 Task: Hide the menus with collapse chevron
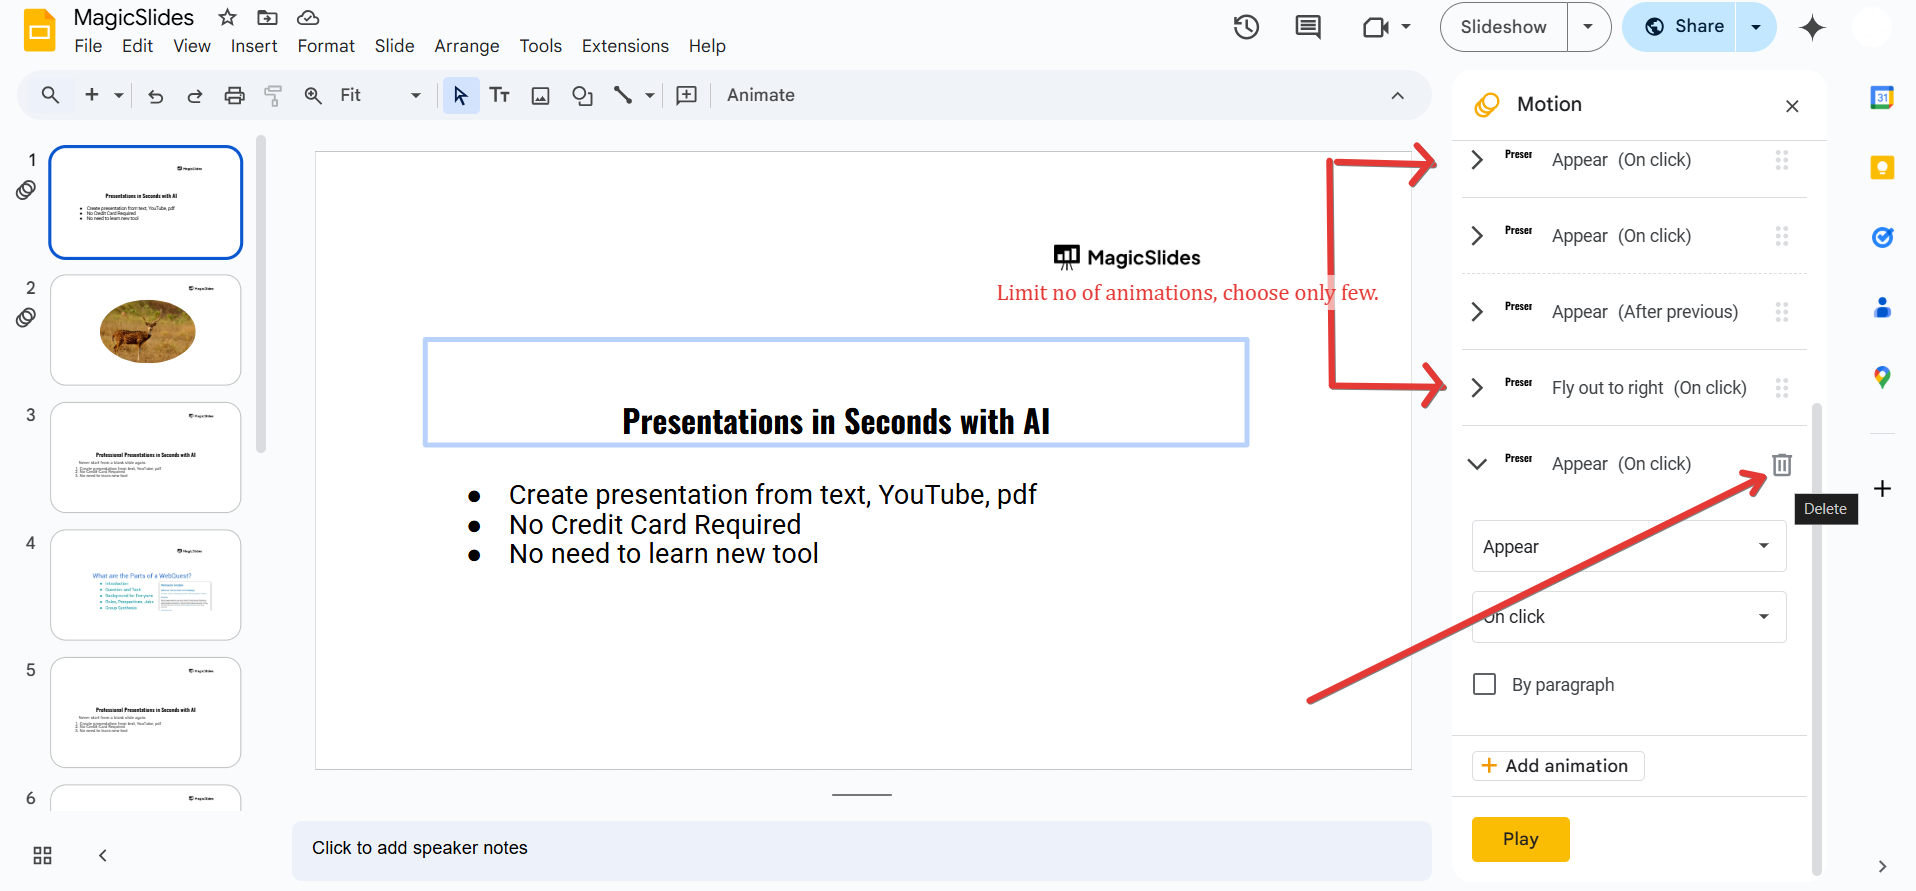[1397, 96]
